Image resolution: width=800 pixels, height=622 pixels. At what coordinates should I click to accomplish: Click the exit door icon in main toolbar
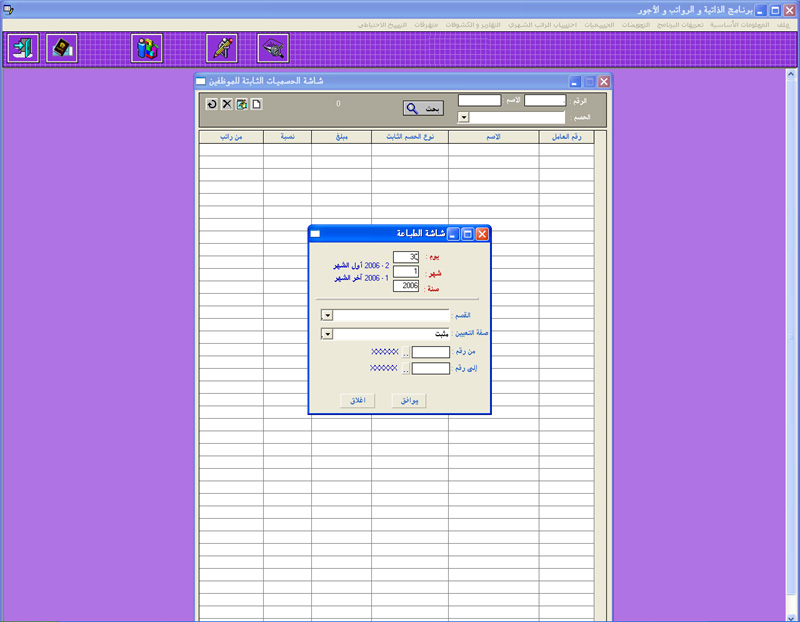pyautogui.click(x=22, y=48)
